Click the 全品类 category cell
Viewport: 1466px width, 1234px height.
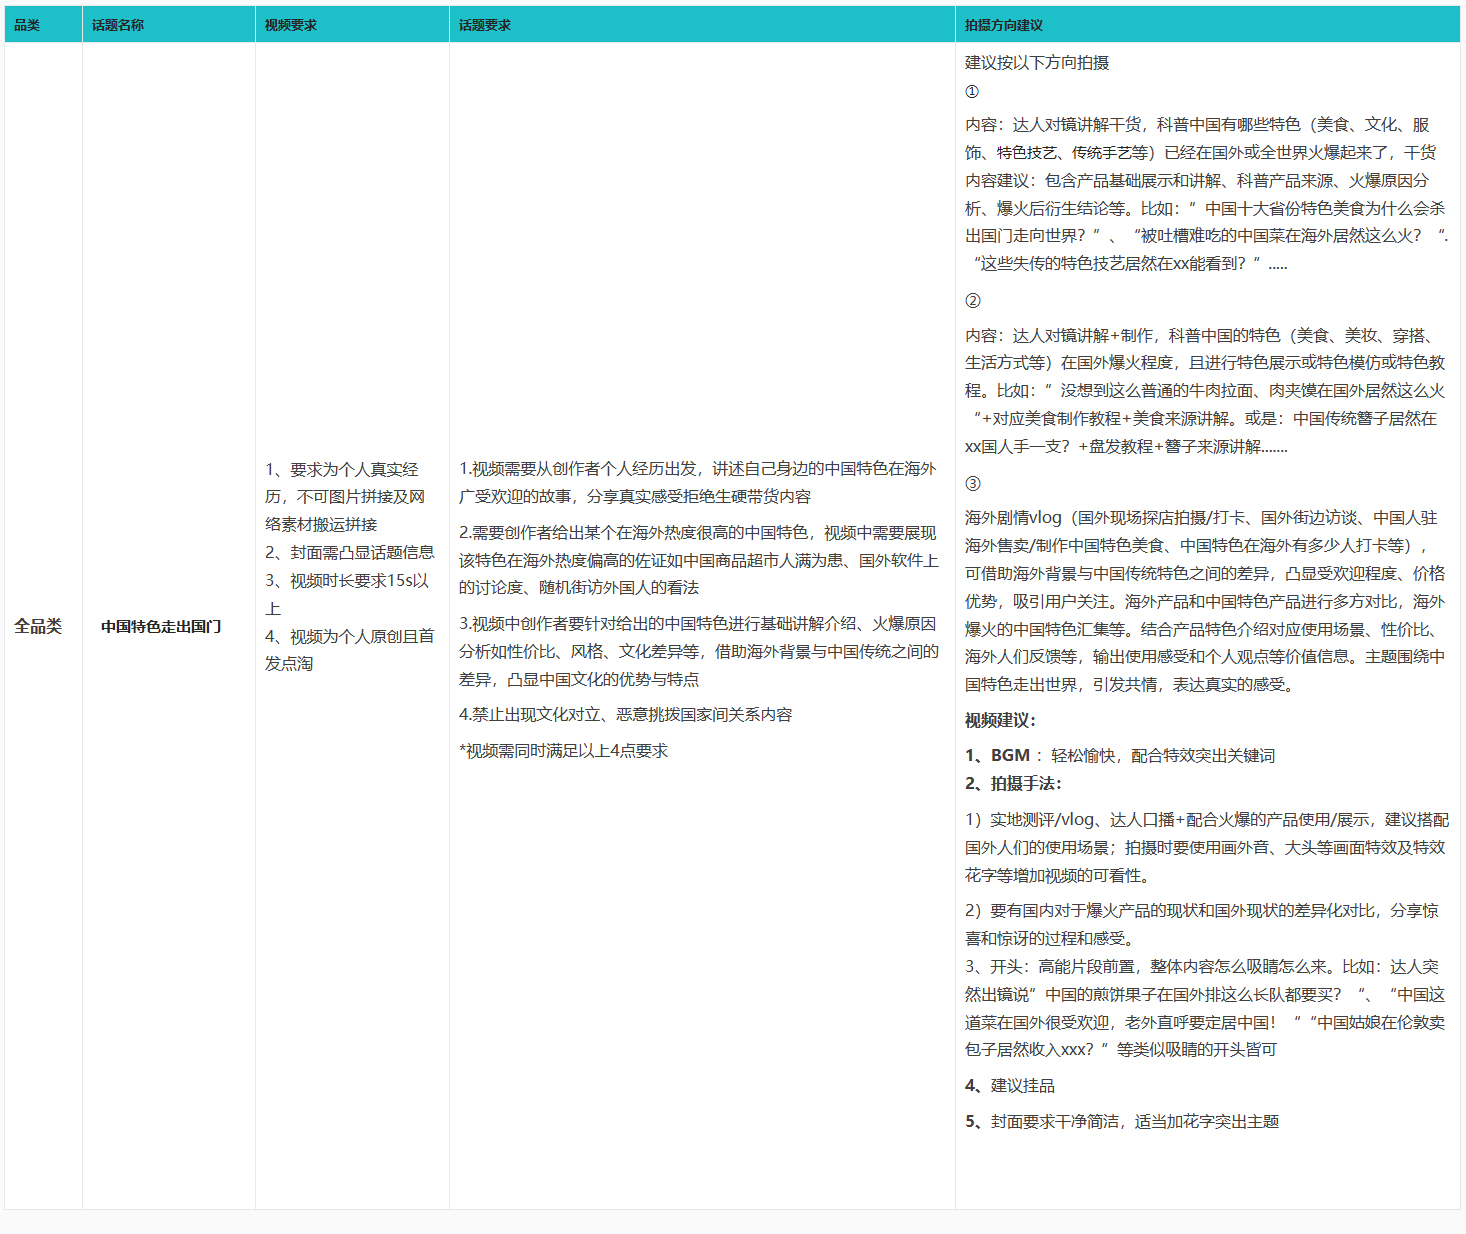pos(38,626)
